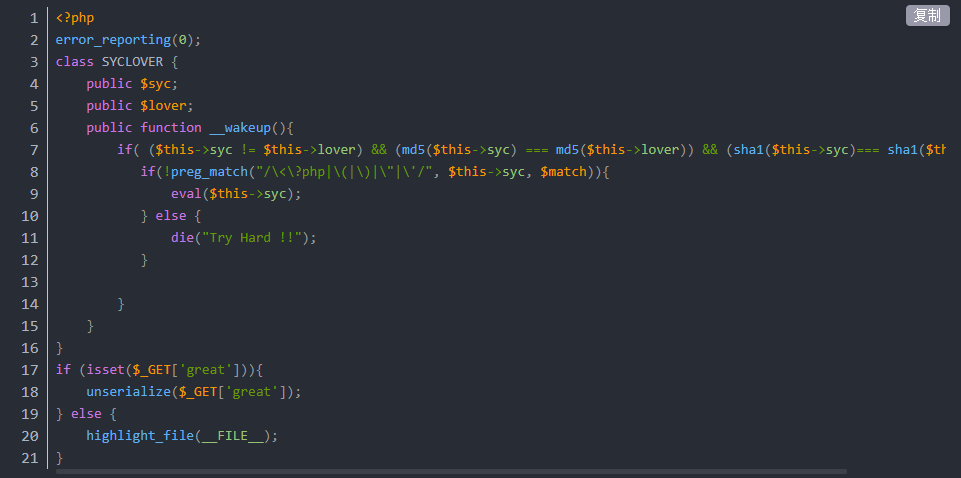Click the 'highlight_file' call on line 20
The height and width of the screenshot is (478, 961).
[x=140, y=436]
